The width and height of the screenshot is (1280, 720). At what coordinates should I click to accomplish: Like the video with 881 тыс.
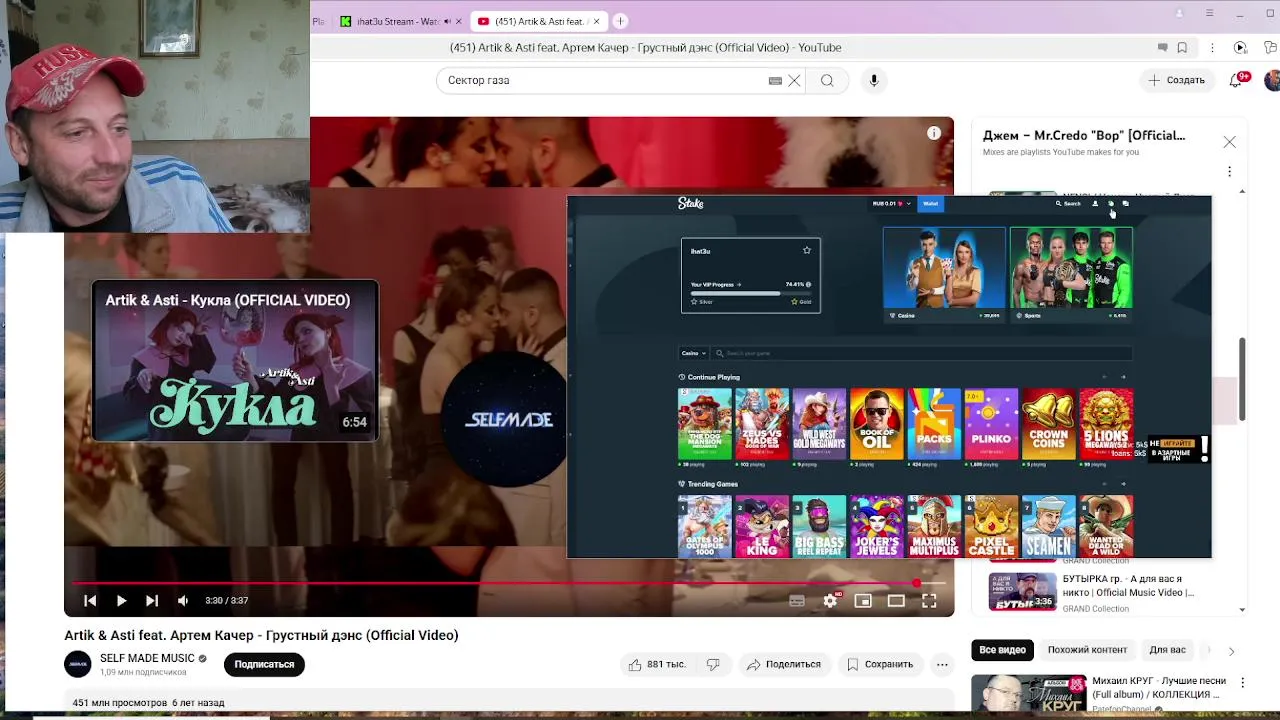(656, 664)
